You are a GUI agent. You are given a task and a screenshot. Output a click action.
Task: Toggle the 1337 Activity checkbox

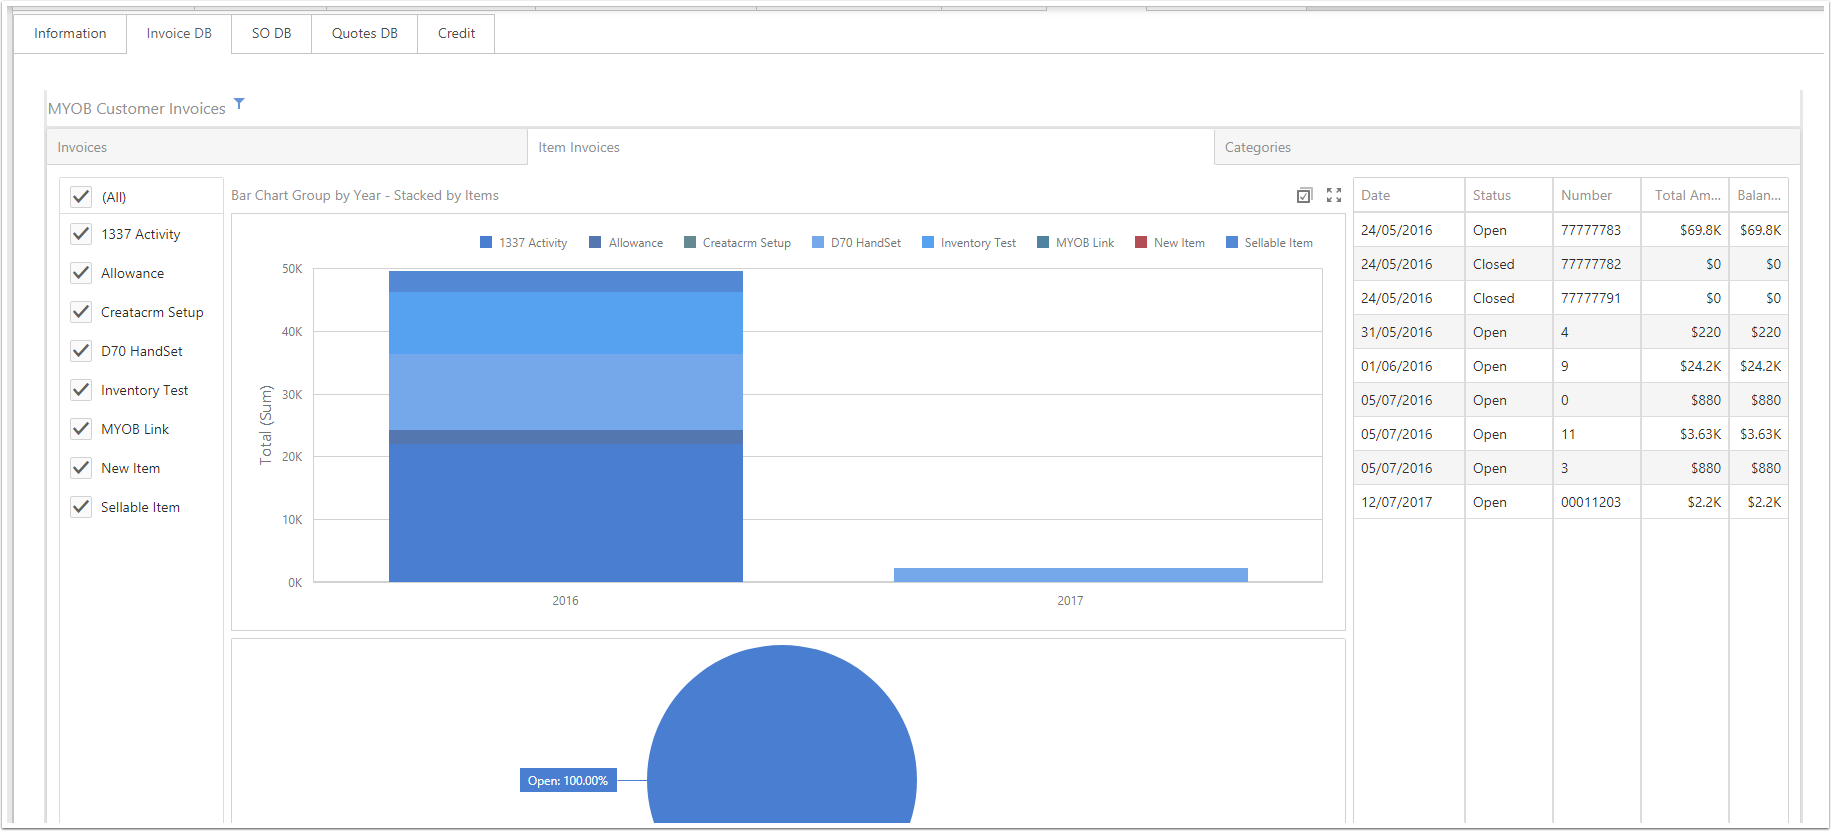click(x=81, y=234)
